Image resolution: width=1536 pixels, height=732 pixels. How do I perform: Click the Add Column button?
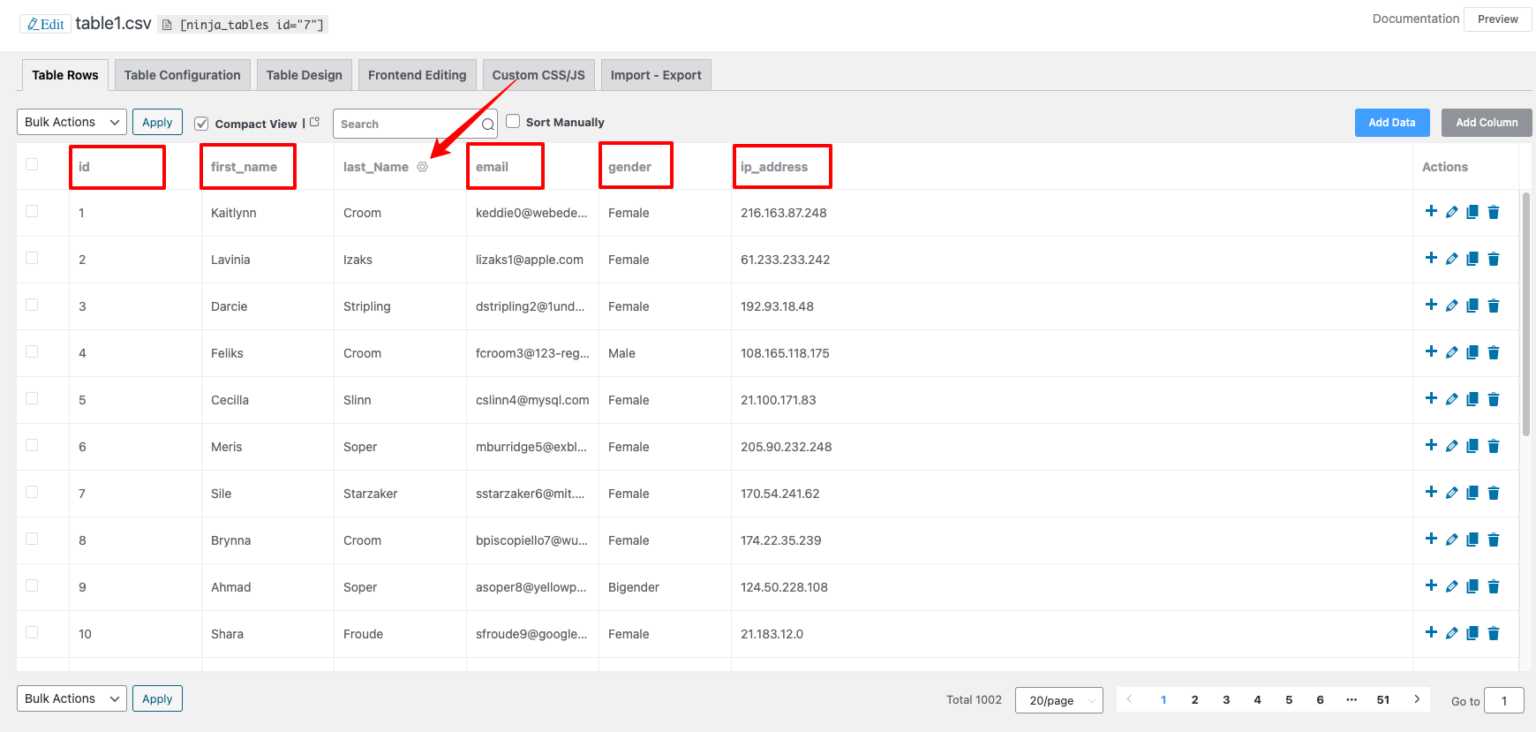tap(1486, 122)
